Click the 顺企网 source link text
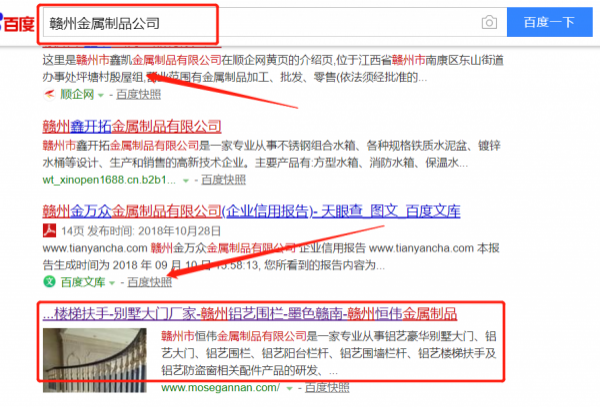This screenshot has width=600, height=407. pos(75,93)
